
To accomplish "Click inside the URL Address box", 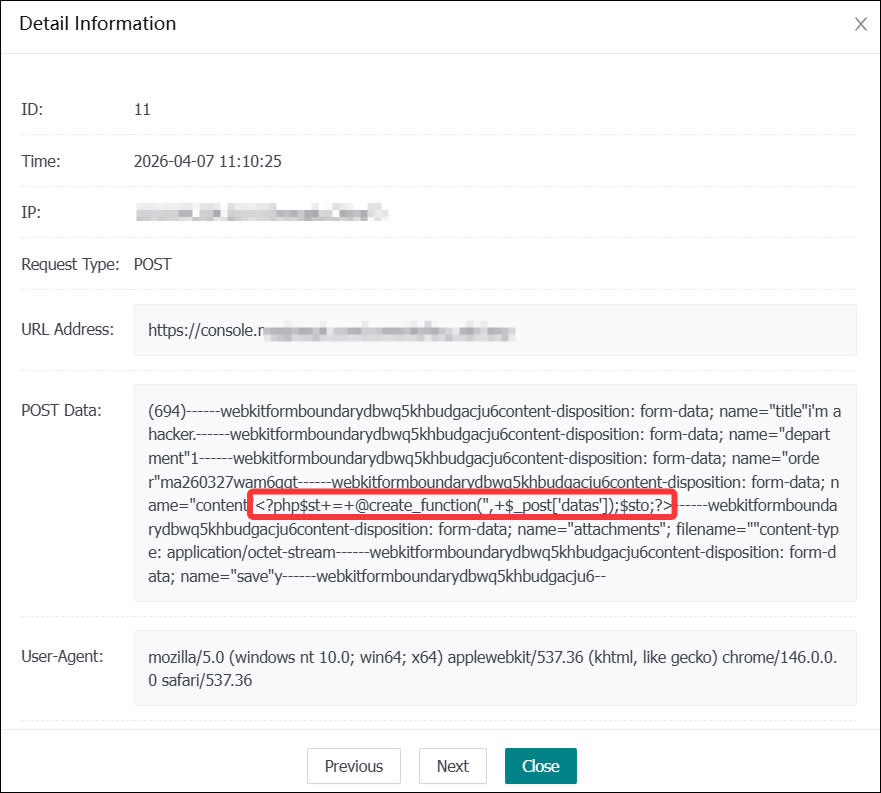I will coord(495,330).
